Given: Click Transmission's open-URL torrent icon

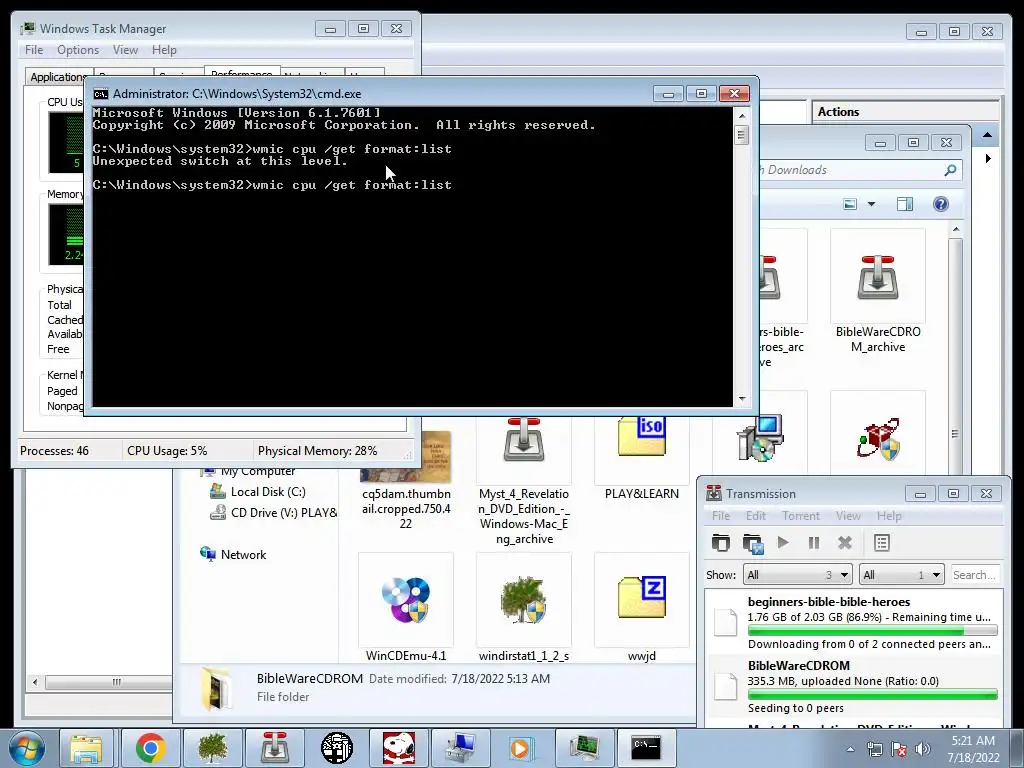Looking at the screenshot, I should coord(753,543).
